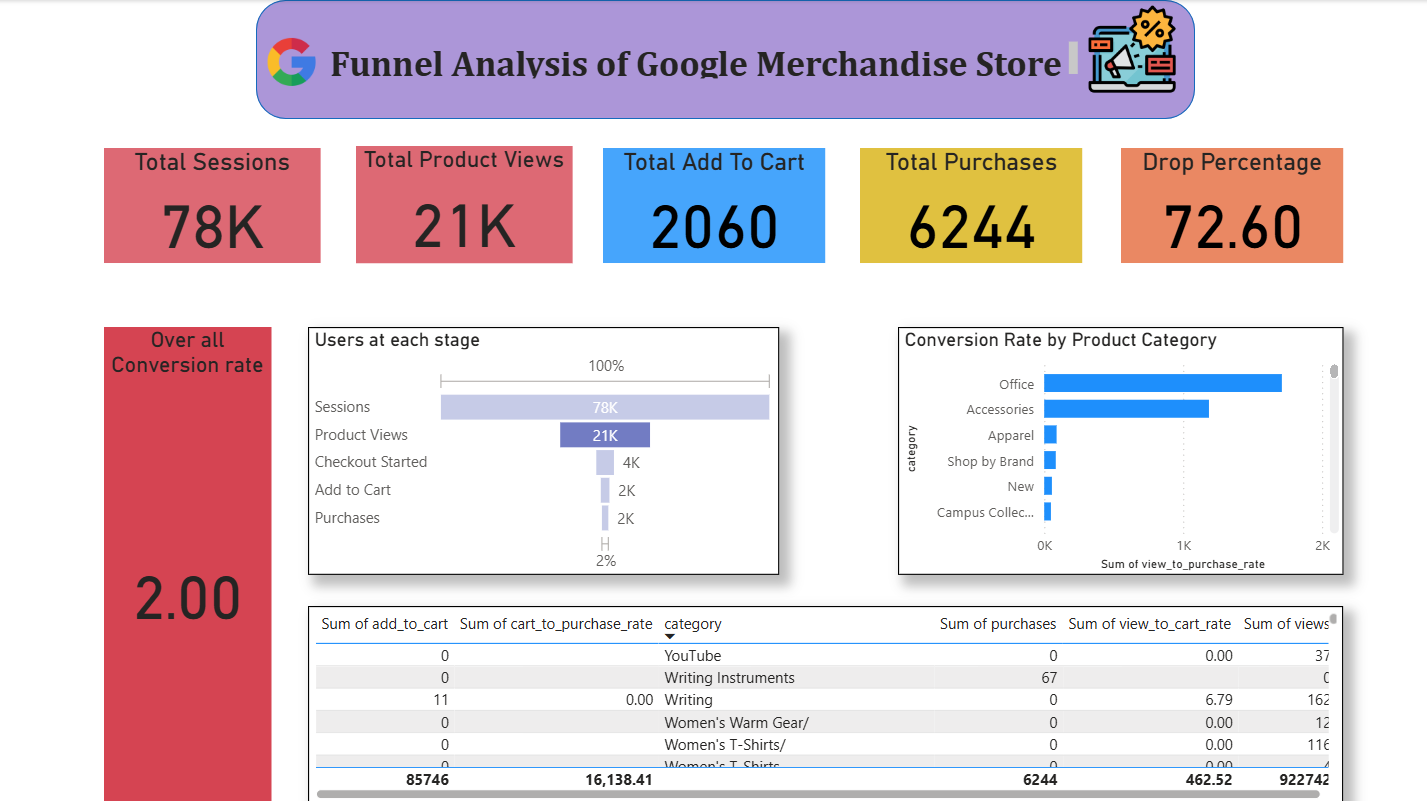Click the 11 add_to_cart cell
The image size is (1427, 801).
(x=441, y=700)
